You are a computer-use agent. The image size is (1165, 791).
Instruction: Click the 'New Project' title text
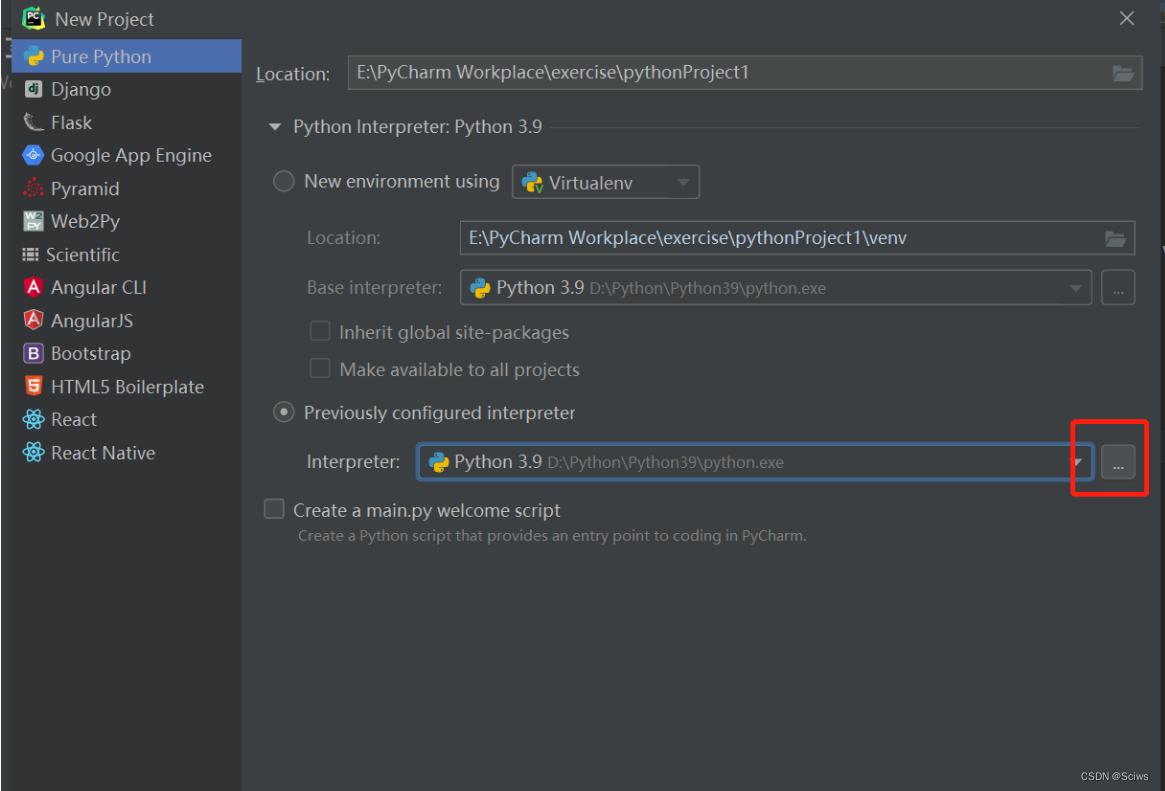(x=104, y=19)
